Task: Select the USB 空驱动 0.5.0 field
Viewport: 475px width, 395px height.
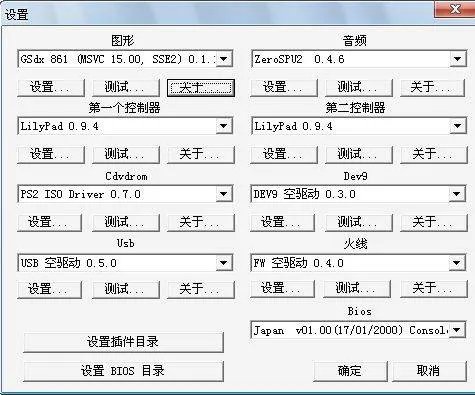Action: pos(125,263)
